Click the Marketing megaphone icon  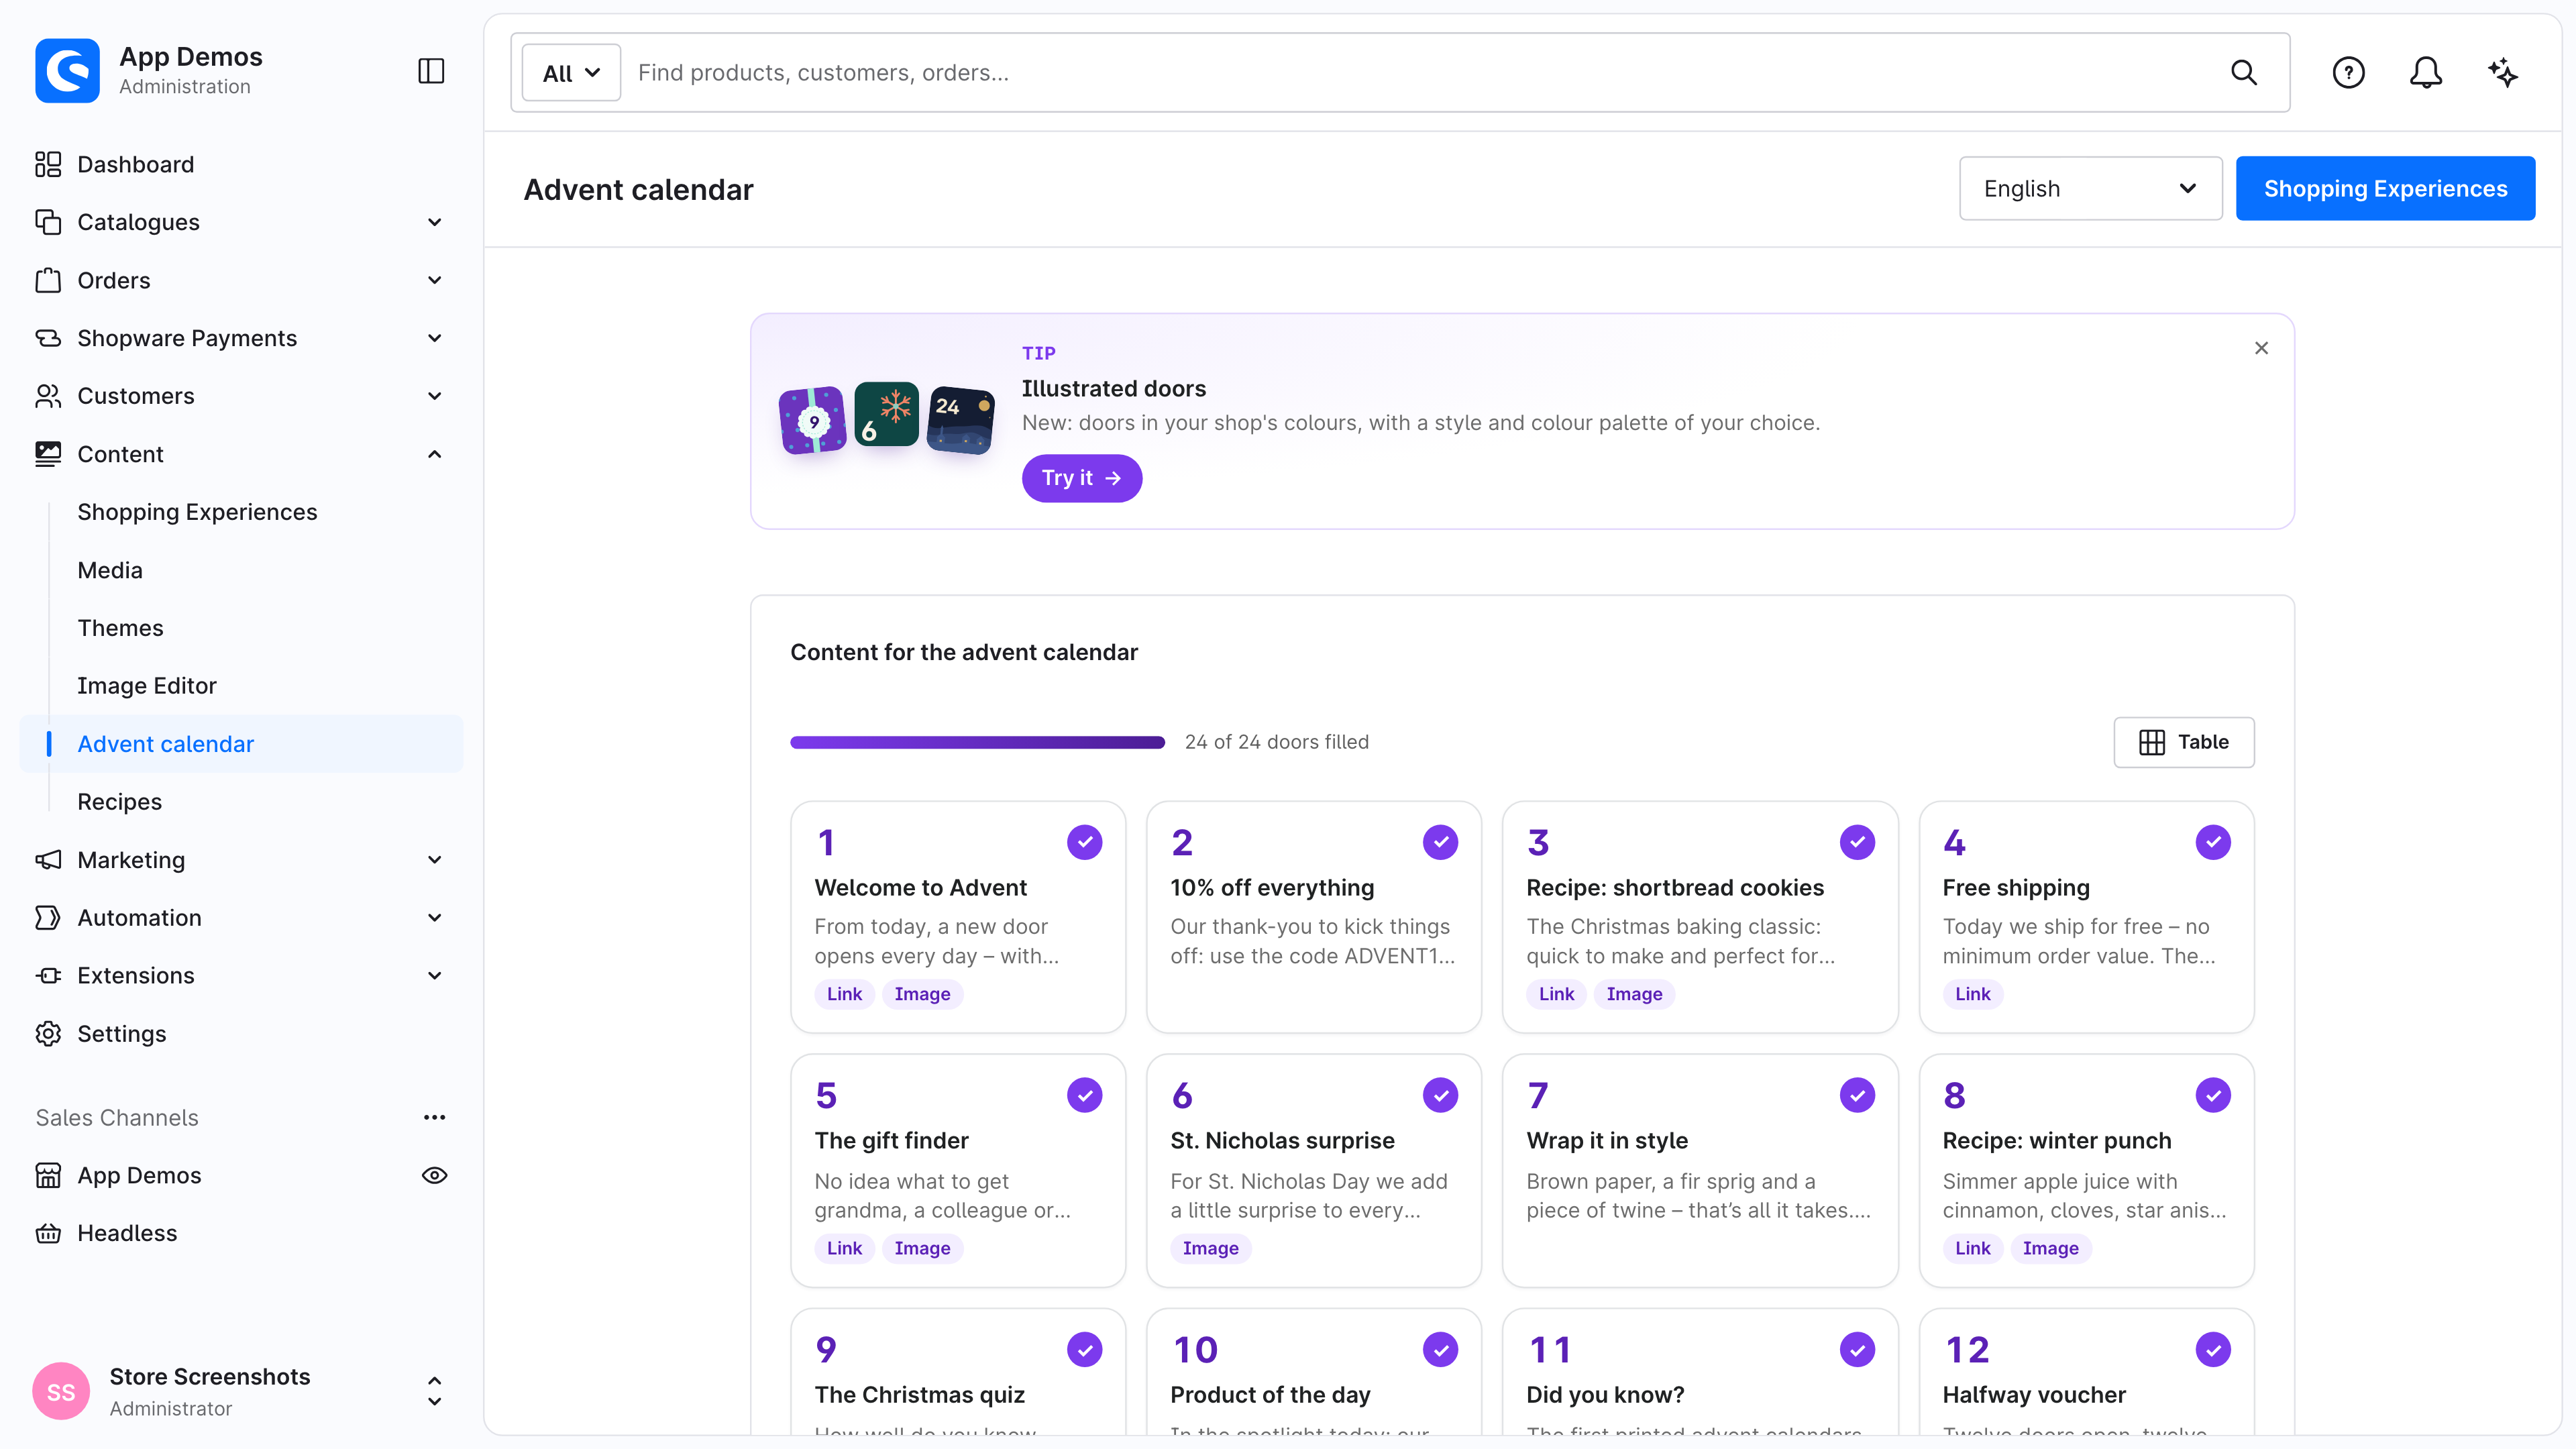point(48,860)
